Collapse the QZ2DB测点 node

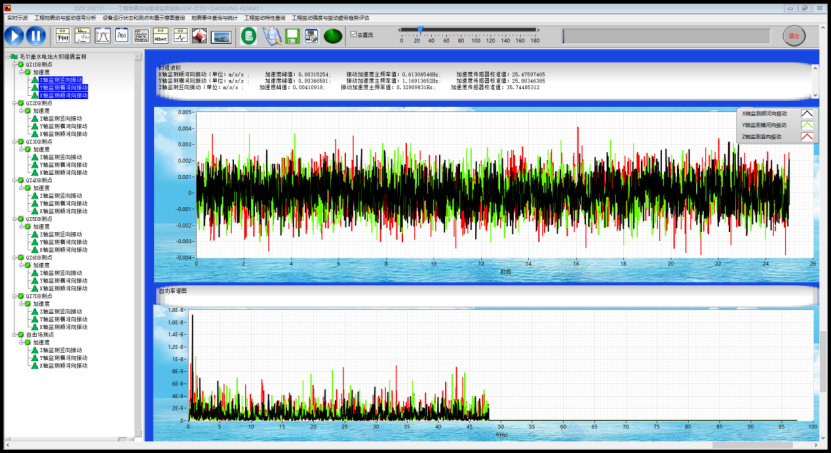coord(14,103)
